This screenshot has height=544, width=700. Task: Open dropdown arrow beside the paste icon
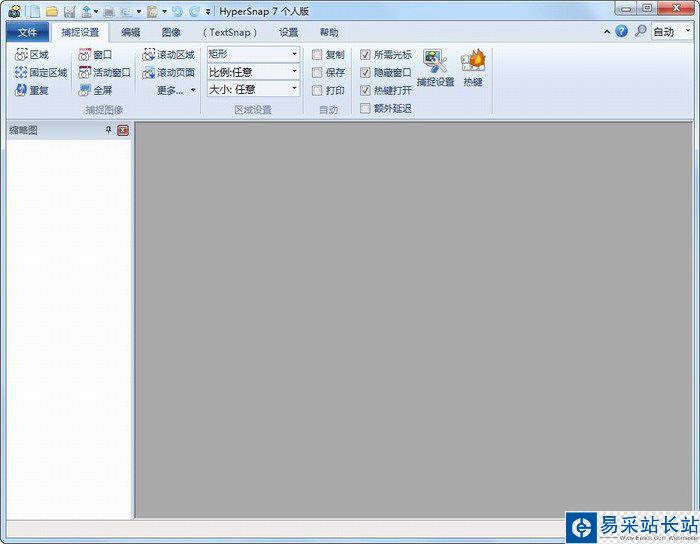[x=164, y=12]
